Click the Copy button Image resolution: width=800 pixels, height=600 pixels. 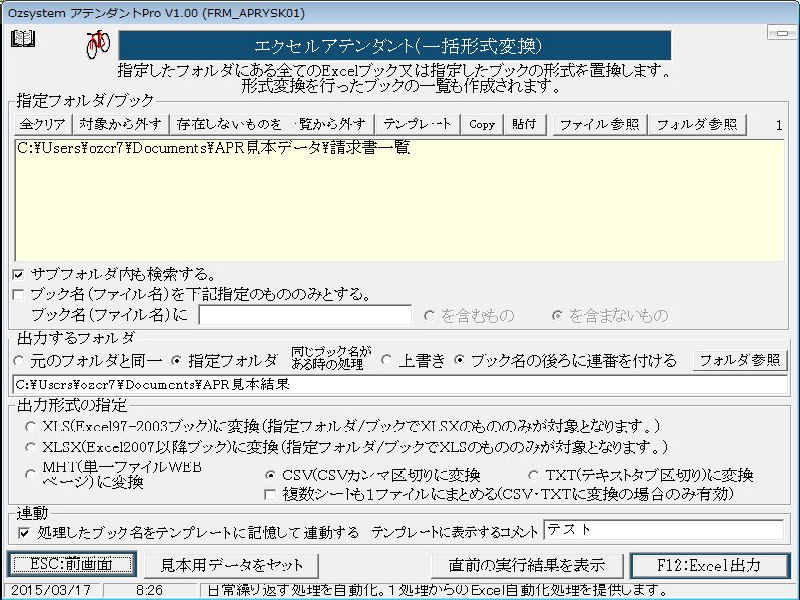(x=482, y=124)
